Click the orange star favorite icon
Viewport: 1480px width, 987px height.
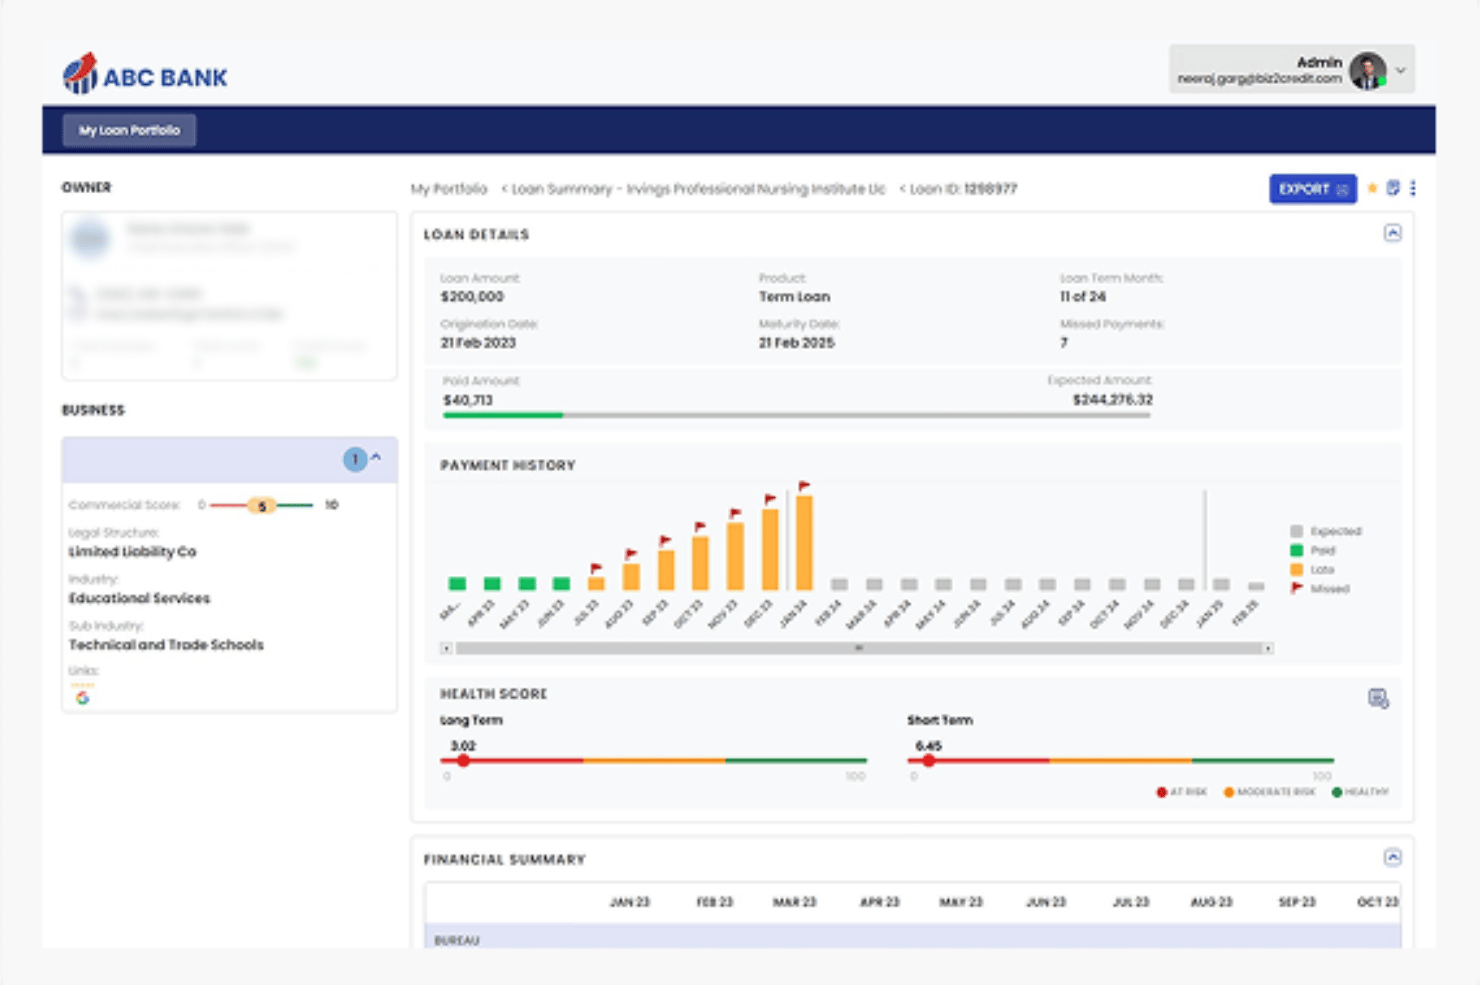1372,188
